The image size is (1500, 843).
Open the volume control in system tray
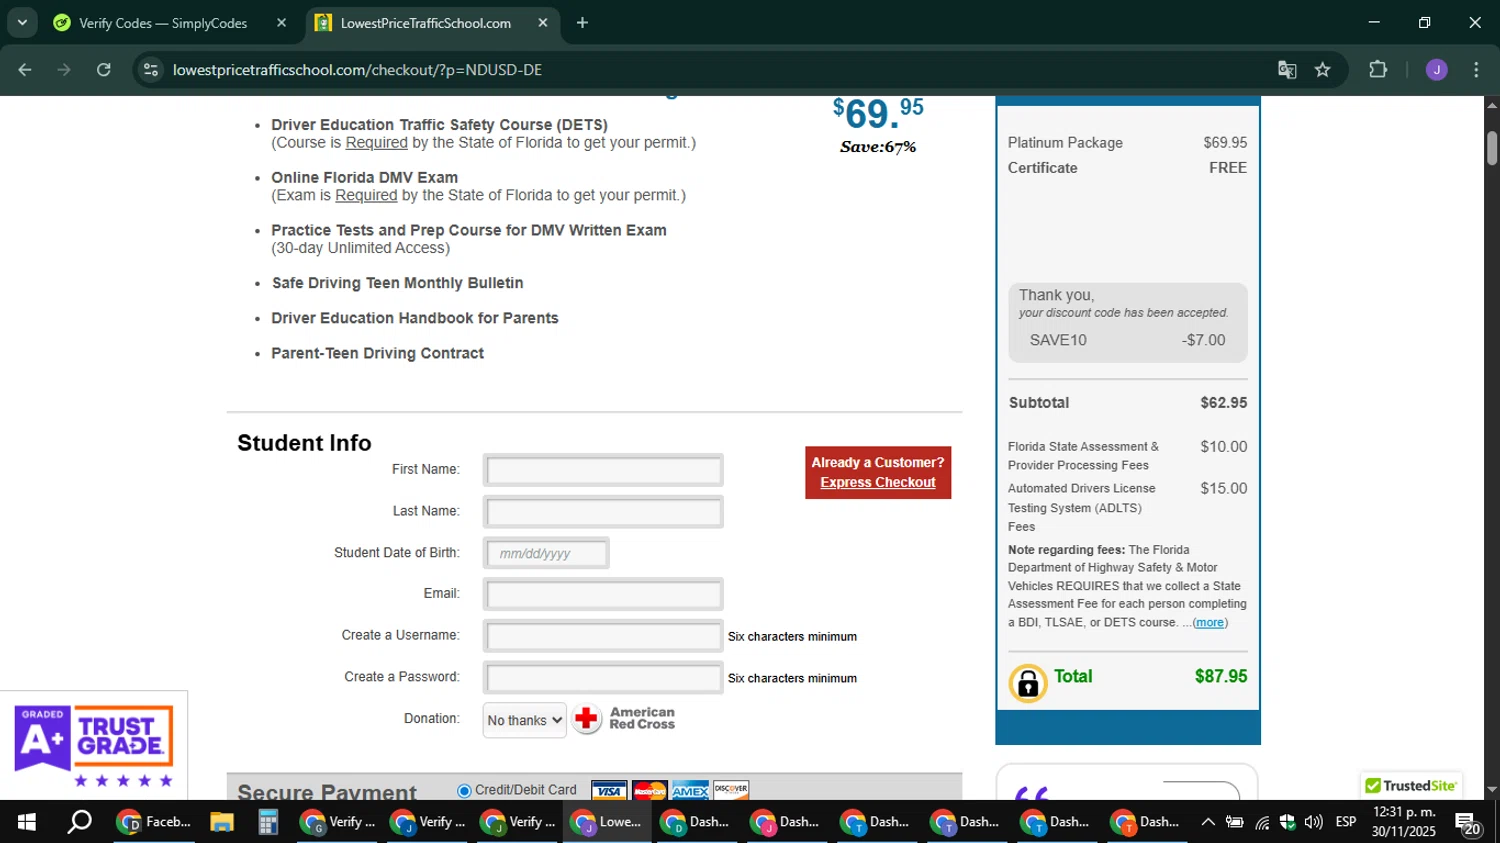pos(1314,822)
